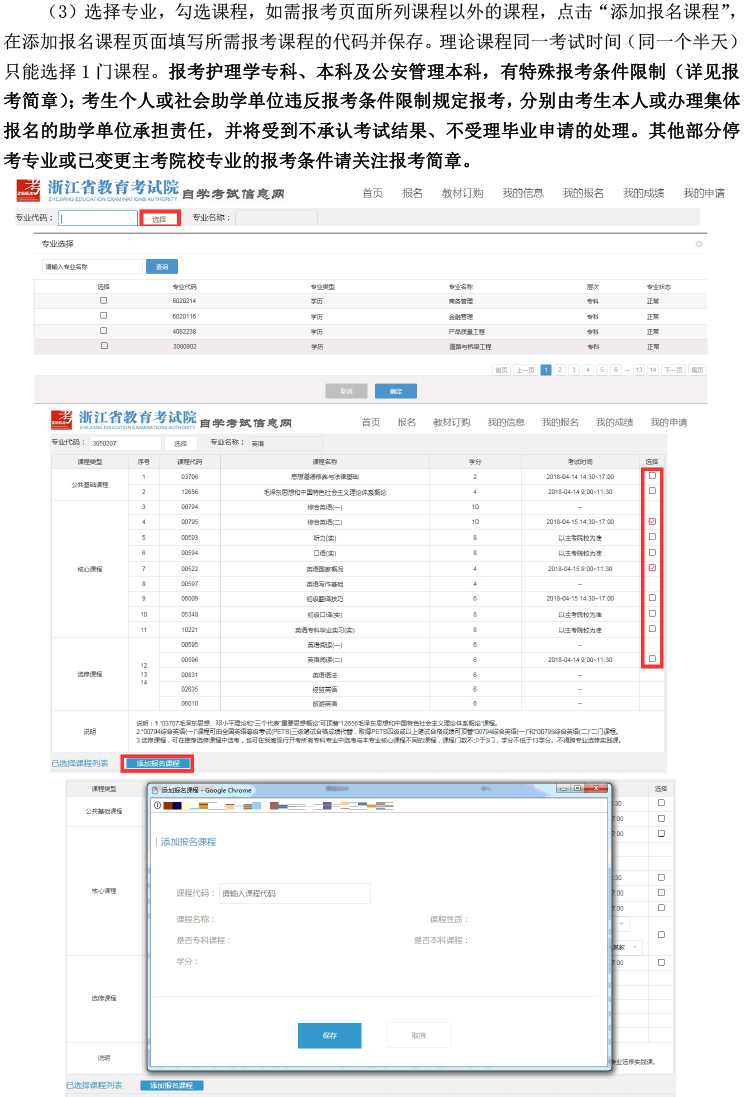This screenshot has height=1097, width=750.
Task: Click the red-boxed 选择 button beside the empty 专业代码 field
Action: [x=160, y=218]
